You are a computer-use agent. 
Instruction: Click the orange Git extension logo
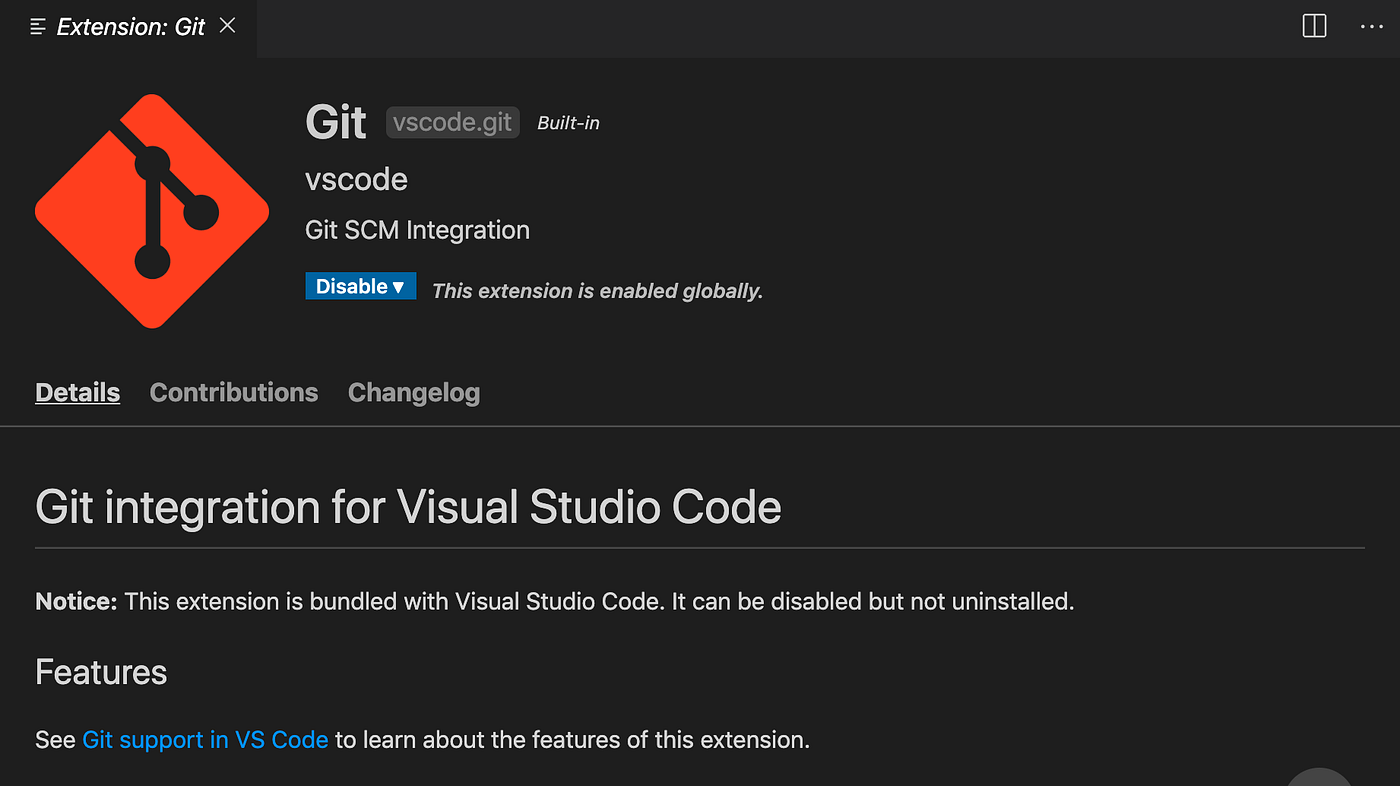point(152,210)
